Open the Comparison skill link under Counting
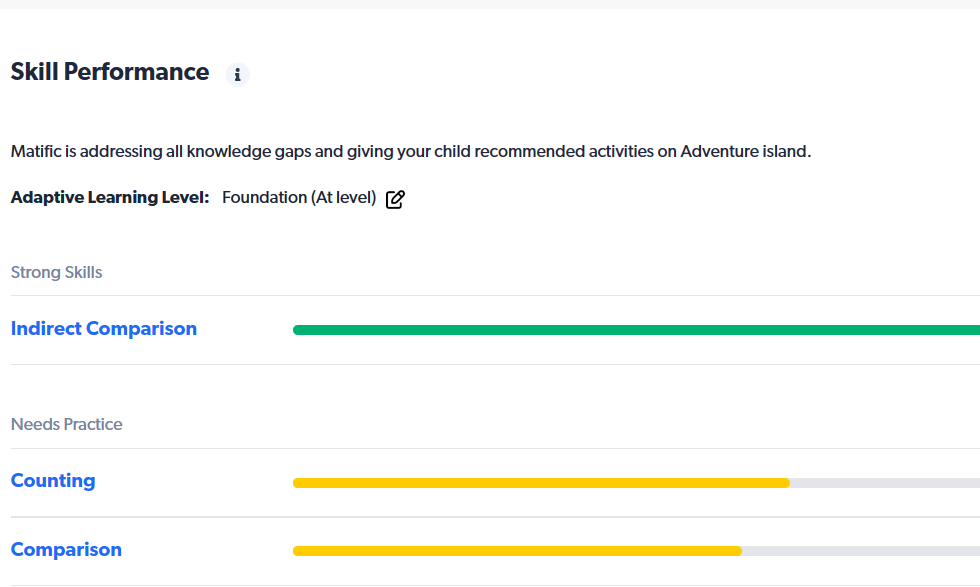Screen dimensions: 980x587 (66, 550)
